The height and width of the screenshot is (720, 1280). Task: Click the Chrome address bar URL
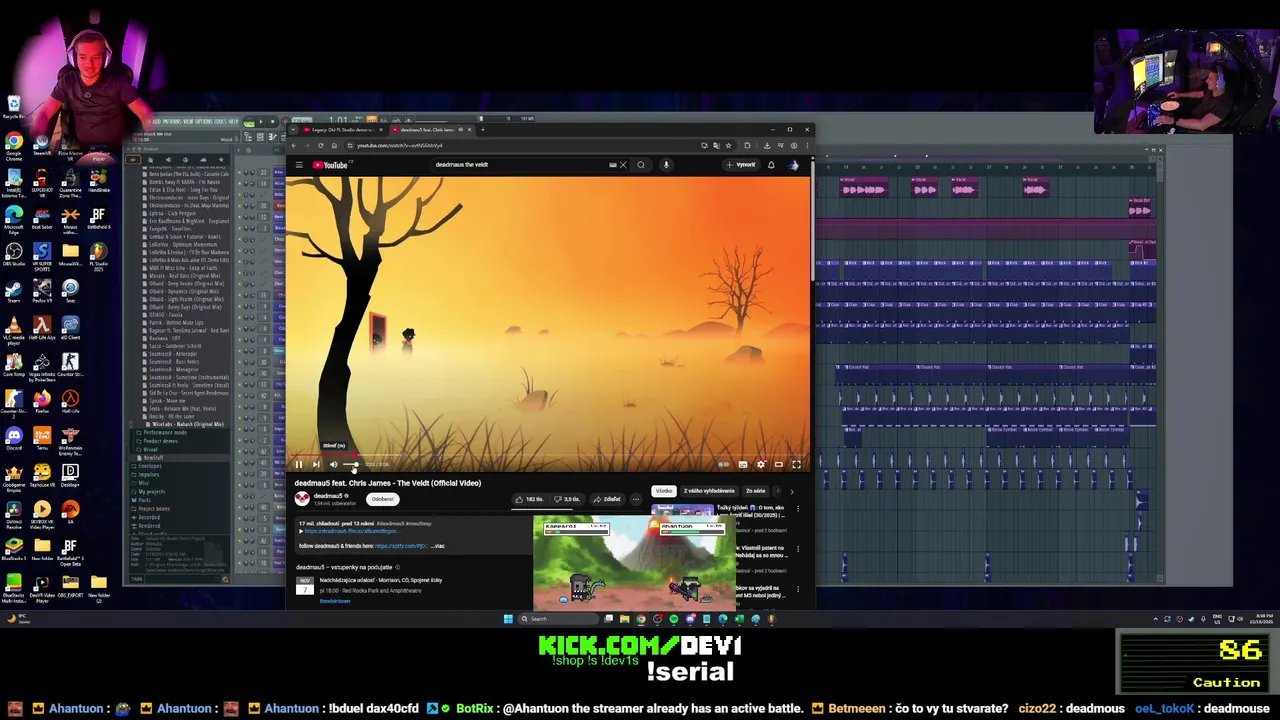(400, 146)
